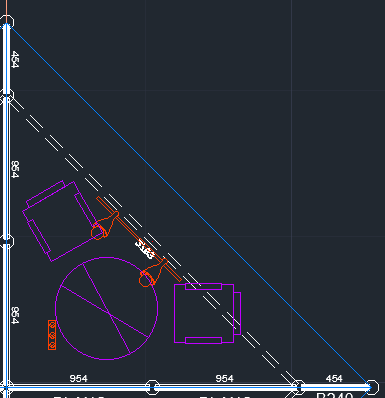
Task: Pick the lower orange wall lamp symbol
Action: click(x=153, y=273)
